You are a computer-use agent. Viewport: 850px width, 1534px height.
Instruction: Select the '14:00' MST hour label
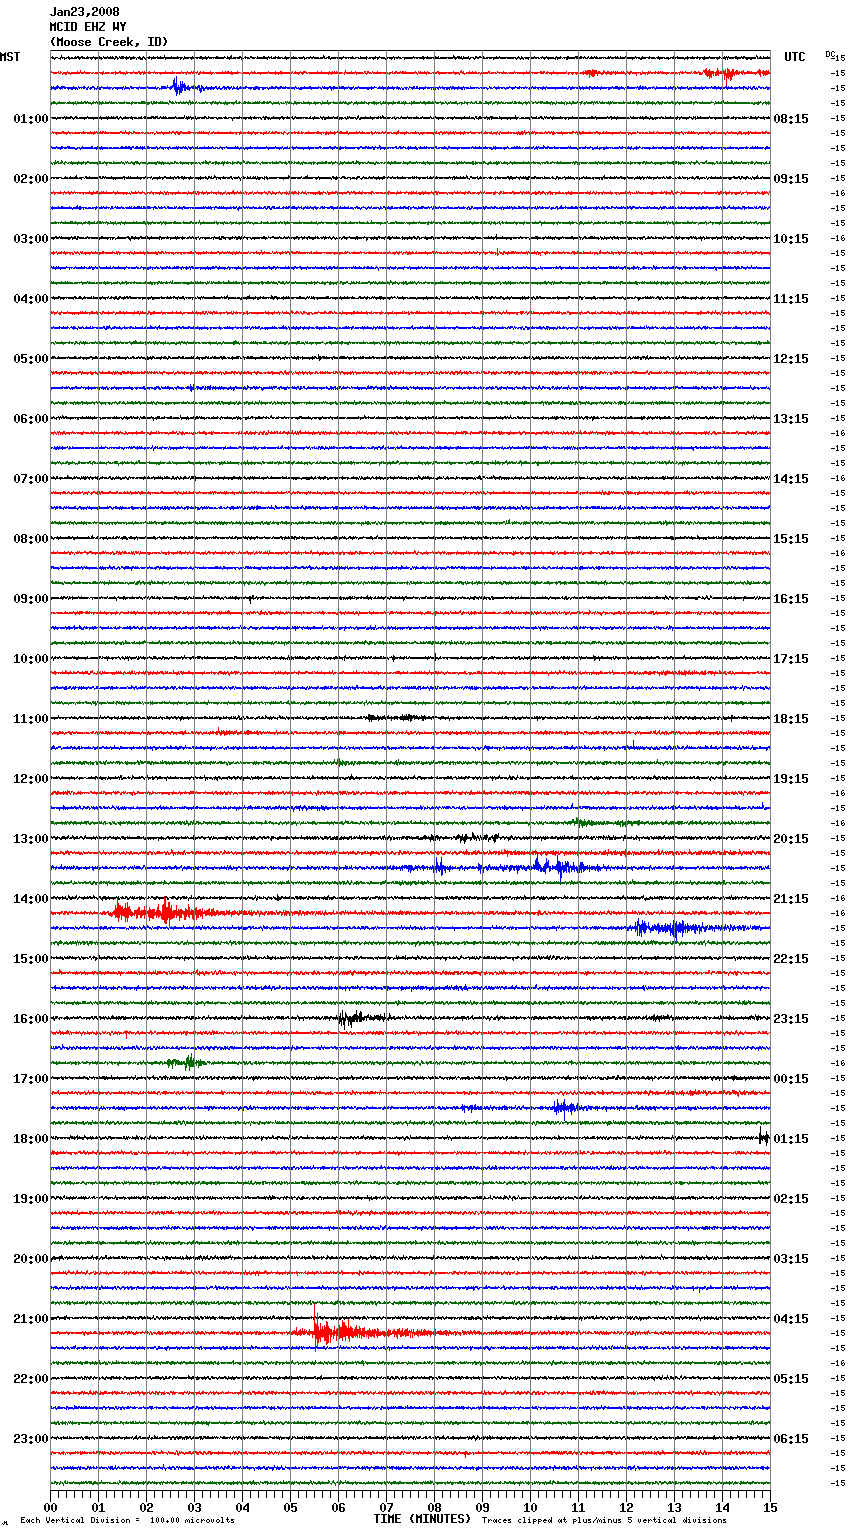coord(30,899)
